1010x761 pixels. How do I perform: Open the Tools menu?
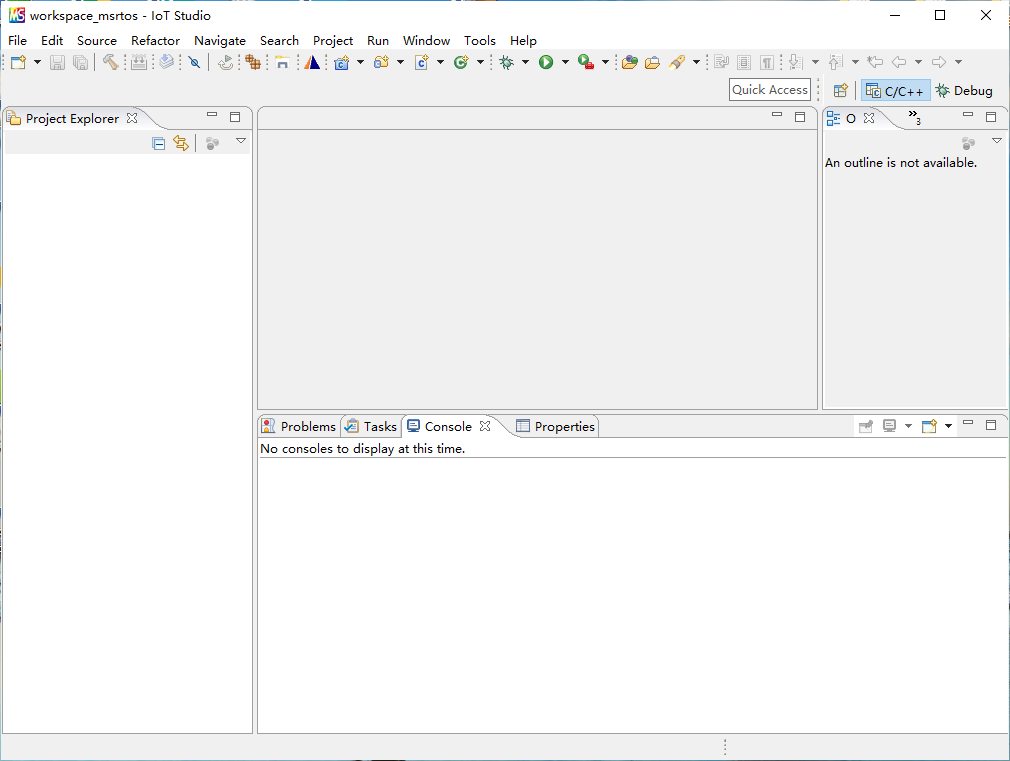click(x=479, y=41)
